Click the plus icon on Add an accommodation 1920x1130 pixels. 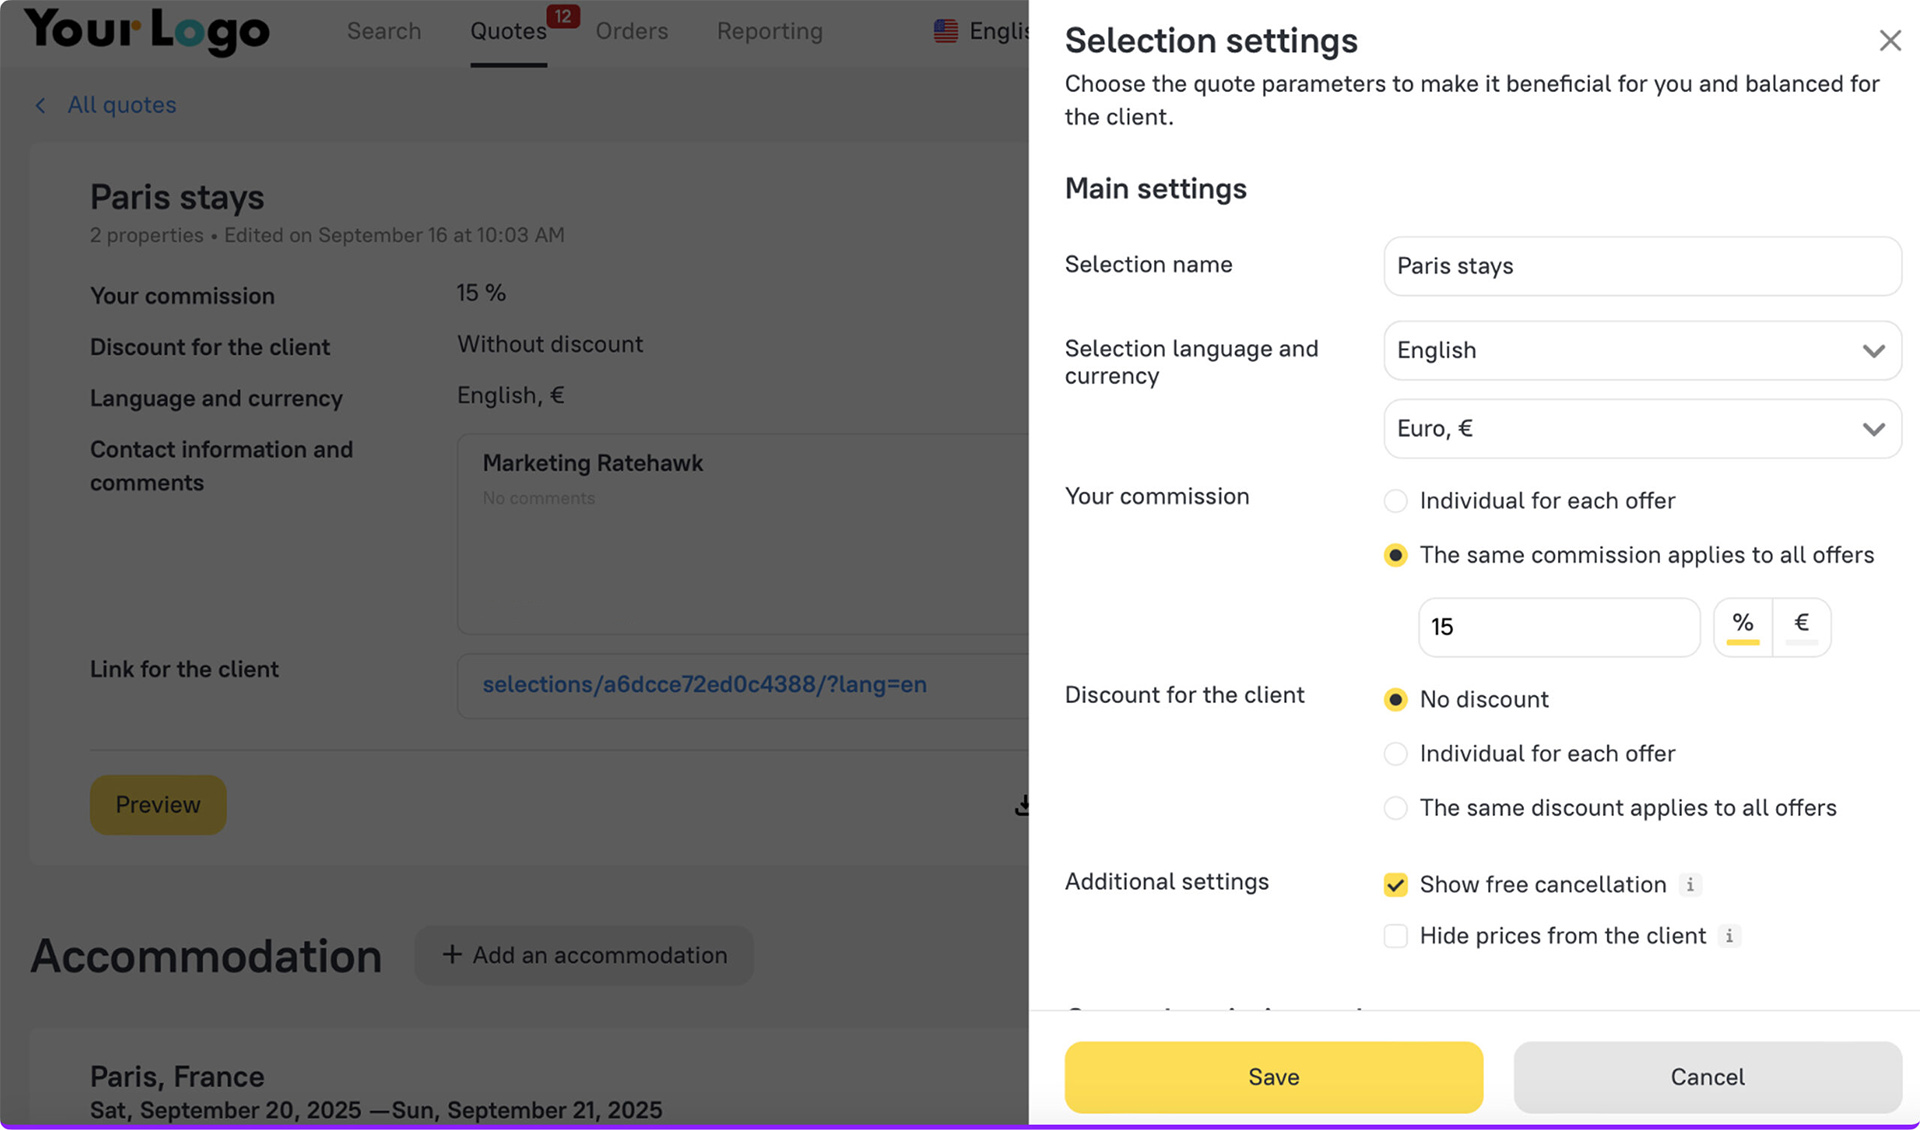click(x=452, y=955)
